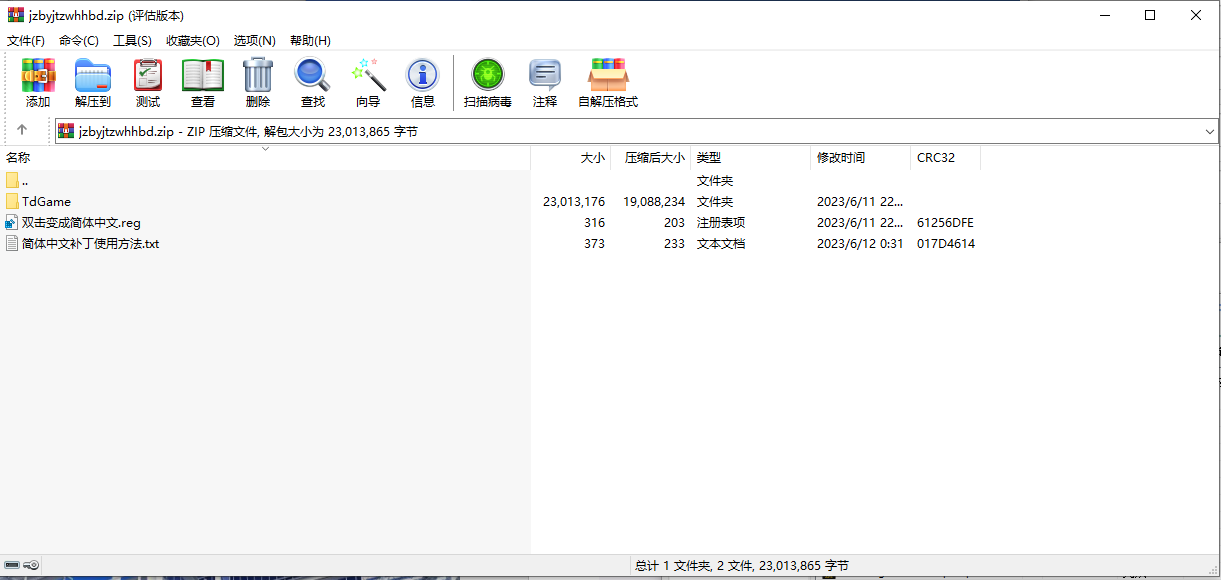Image resolution: width=1221 pixels, height=580 pixels.
Task: Click the reg file icon of 双击变成简体中文.reg
Action: 12,222
